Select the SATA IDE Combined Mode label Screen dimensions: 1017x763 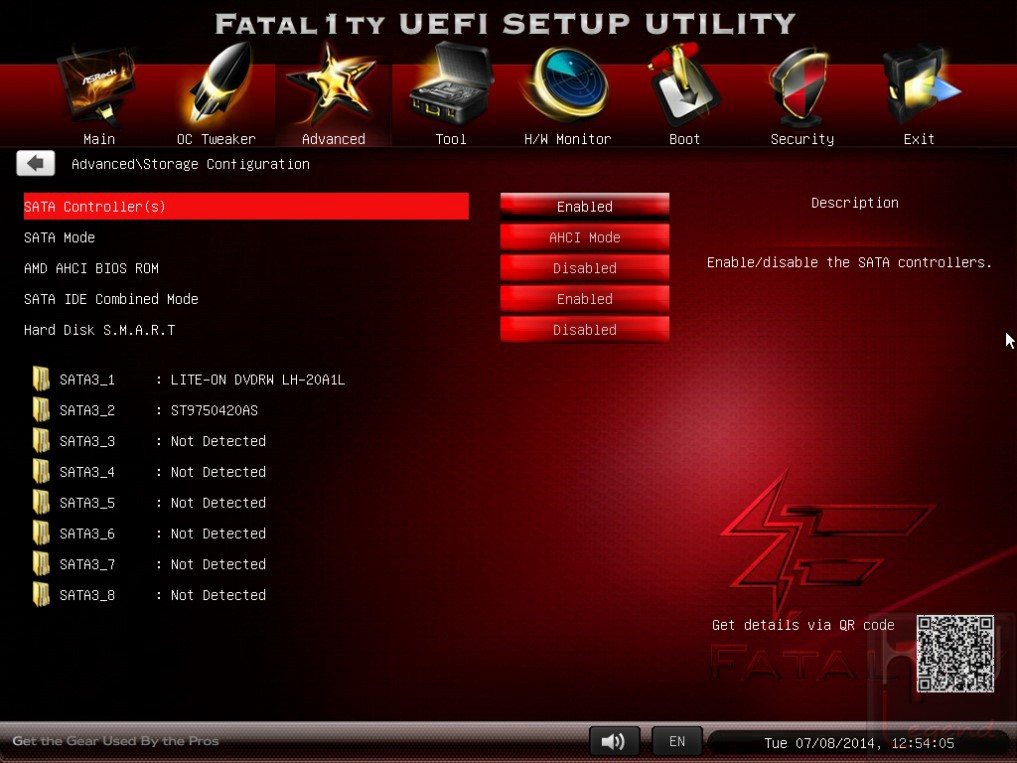[111, 299]
